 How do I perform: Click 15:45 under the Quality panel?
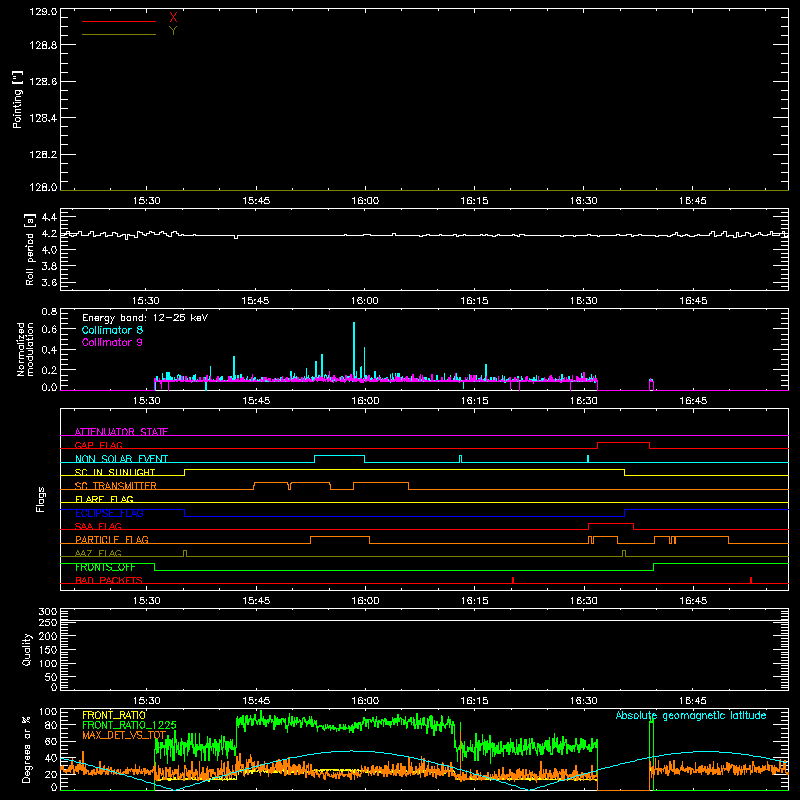click(256, 701)
